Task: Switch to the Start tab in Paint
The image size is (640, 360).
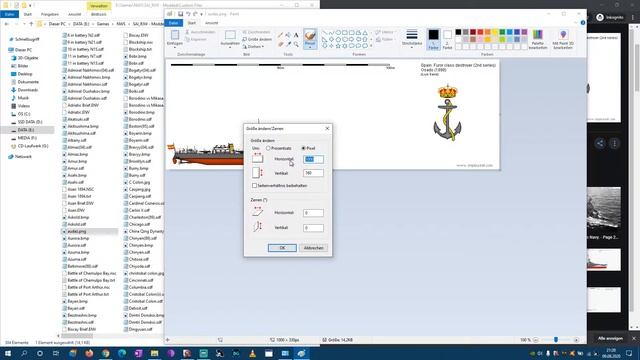Action: [x=191, y=23]
